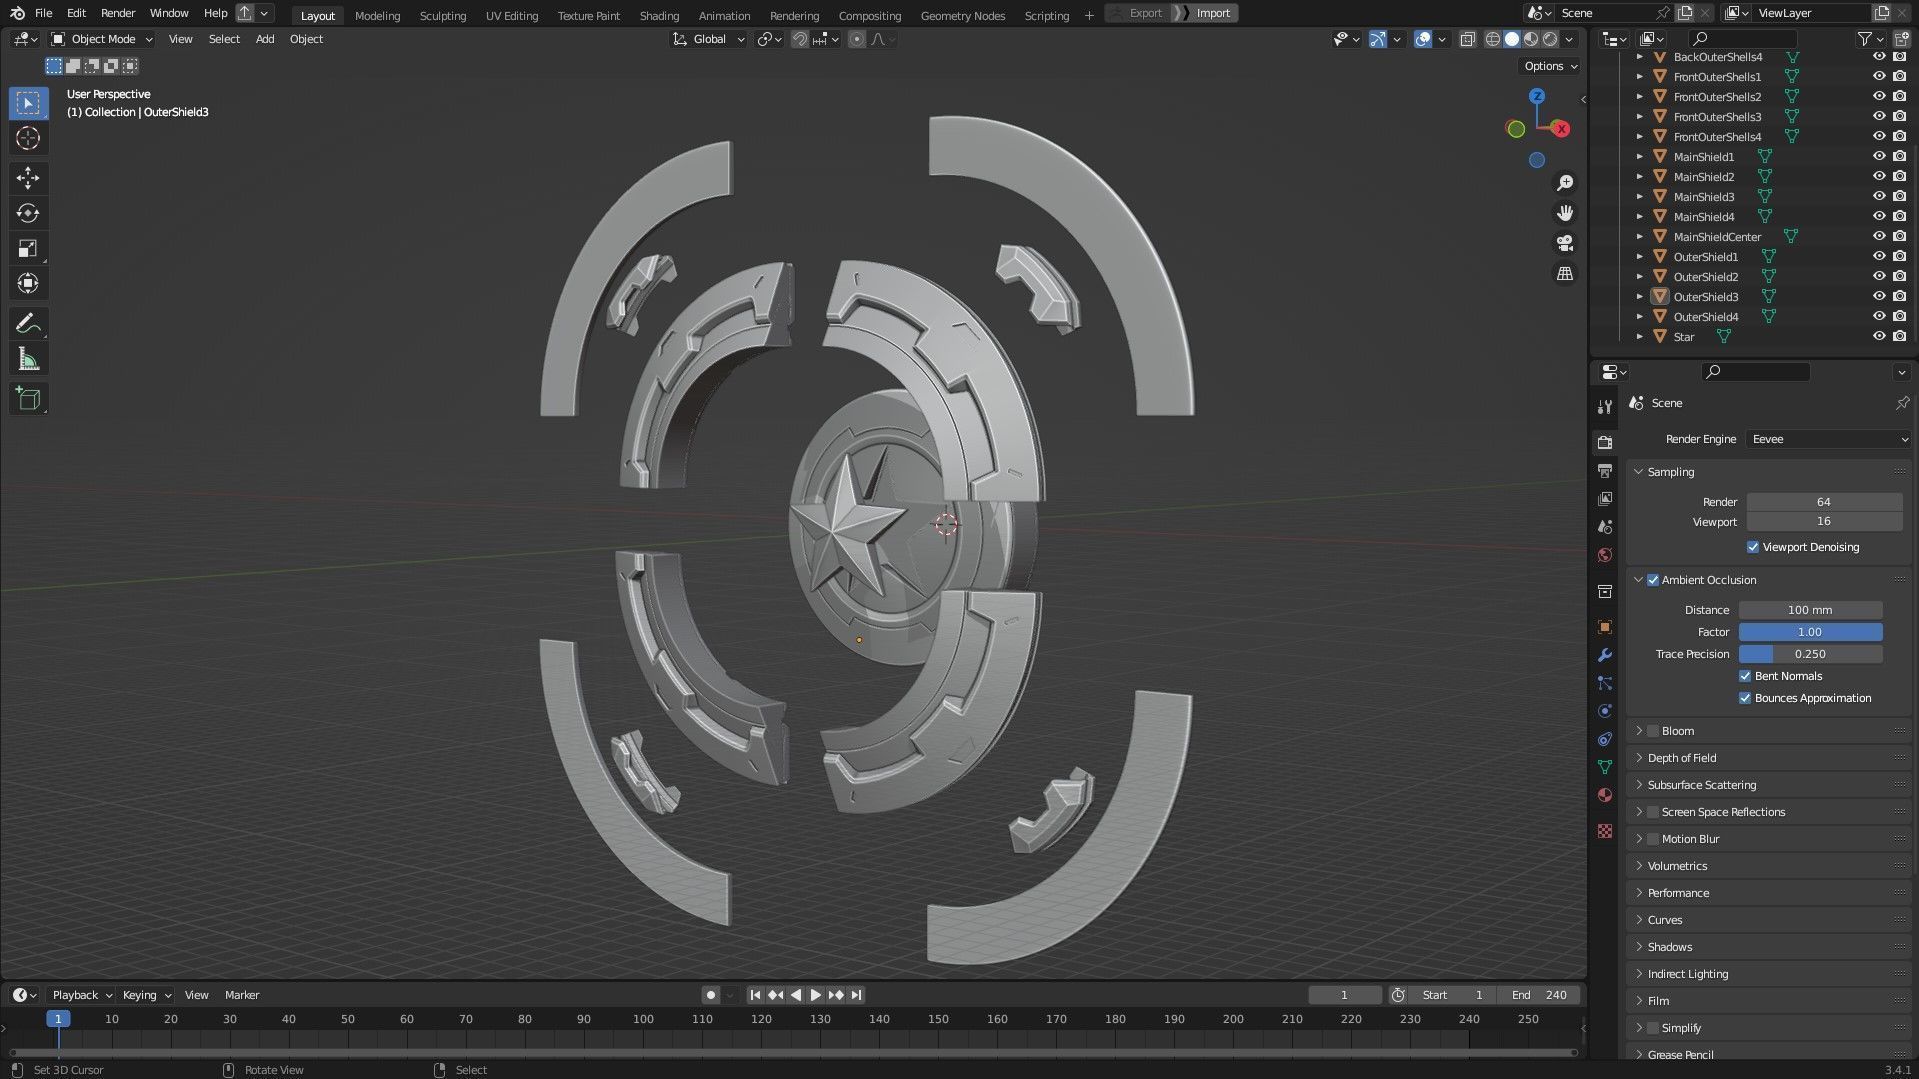Open the View Layer properties tab

point(1605,499)
